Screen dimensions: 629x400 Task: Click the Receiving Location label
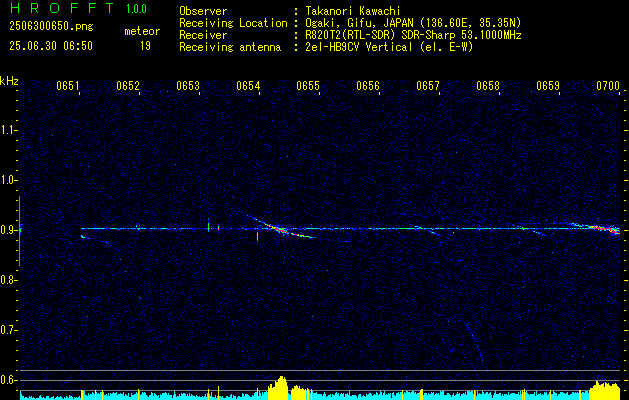[233, 23]
